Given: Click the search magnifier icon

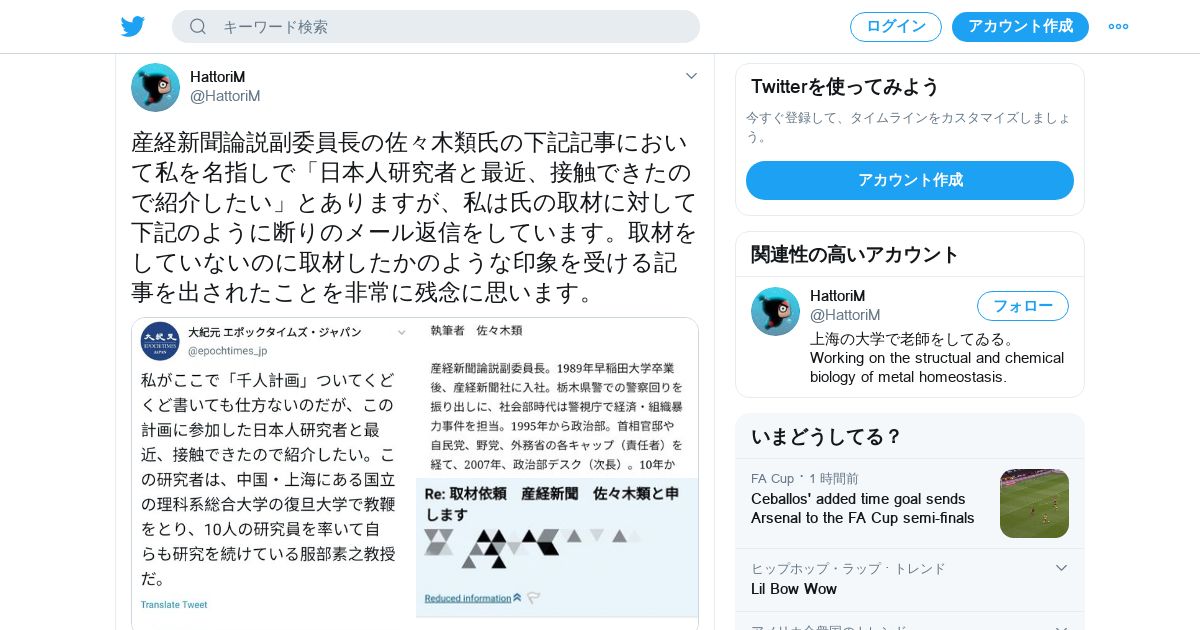Looking at the screenshot, I should point(198,26).
